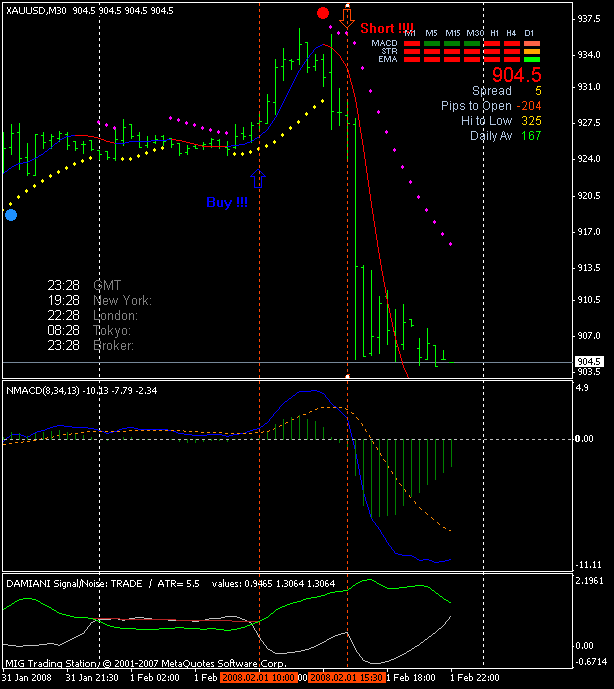Screen dimensions: 614x689
Task: Click the highlighted 2008.02.01 10:00 time marker
Action: tap(258, 678)
